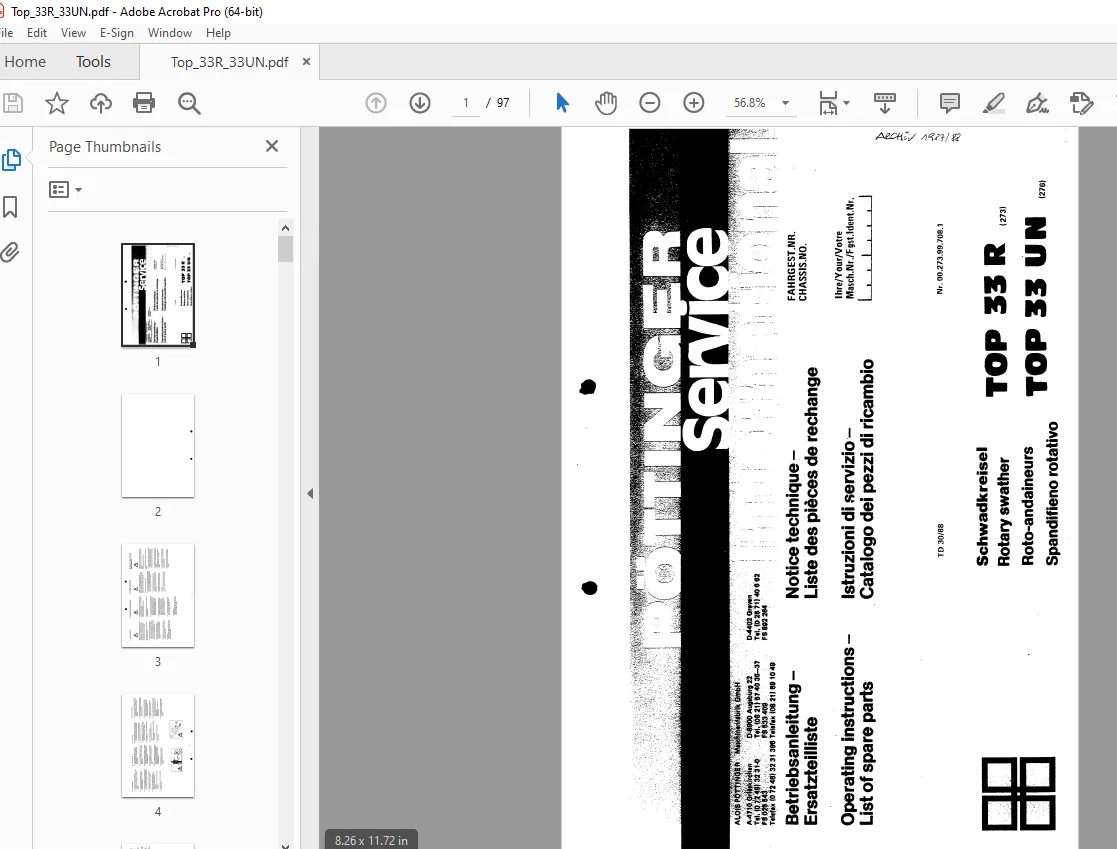Open Page Thumbnails sidebar icon

11,160
